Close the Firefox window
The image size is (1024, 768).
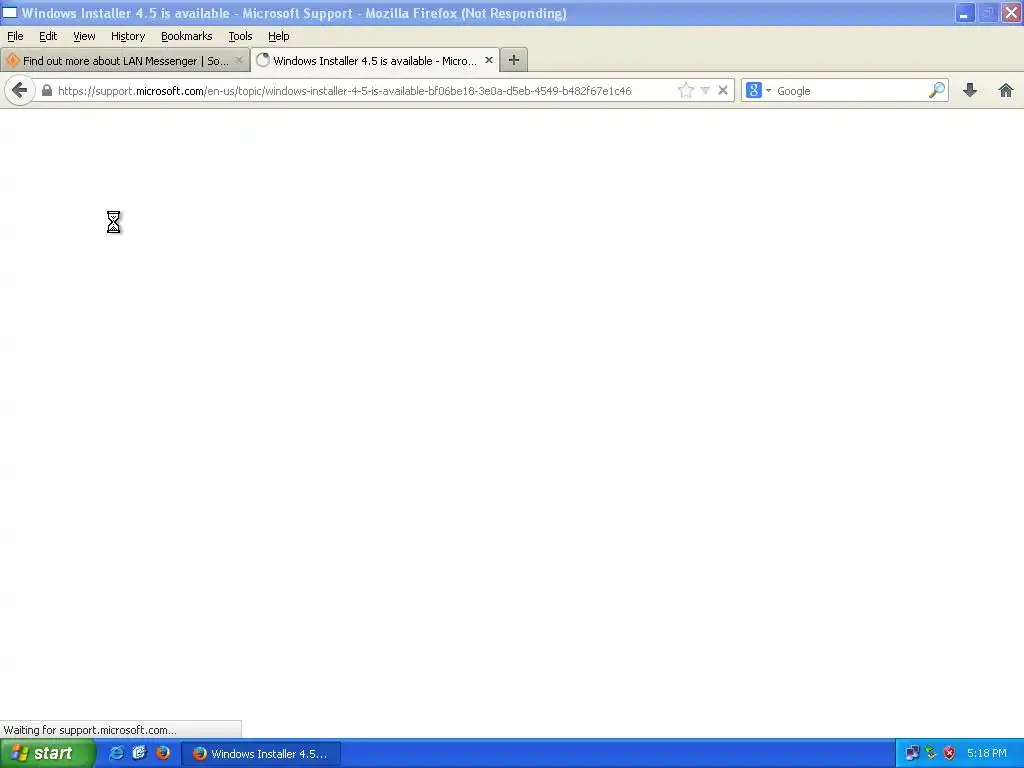[1011, 12]
